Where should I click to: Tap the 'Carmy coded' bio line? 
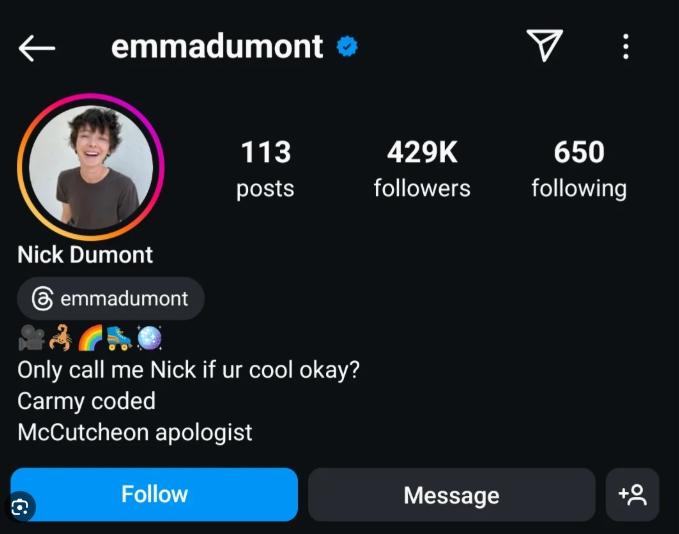[86, 401]
